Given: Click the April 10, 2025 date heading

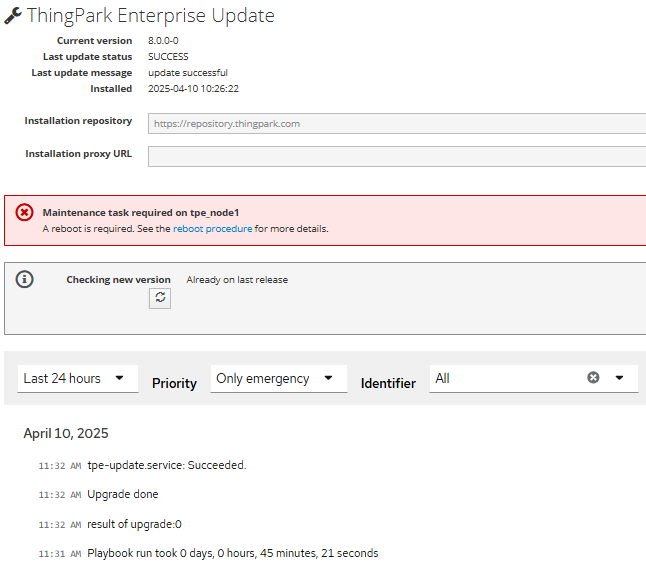Looking at the screenshot, I should click(66, 434).
